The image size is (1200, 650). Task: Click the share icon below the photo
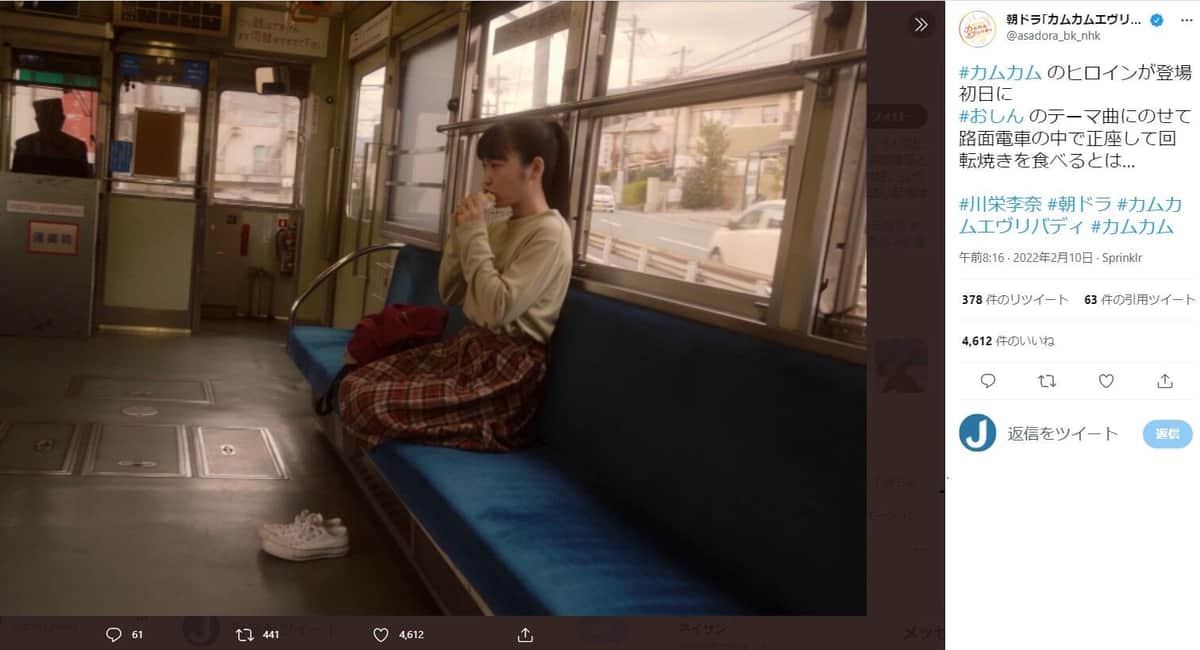click(526, 634)
